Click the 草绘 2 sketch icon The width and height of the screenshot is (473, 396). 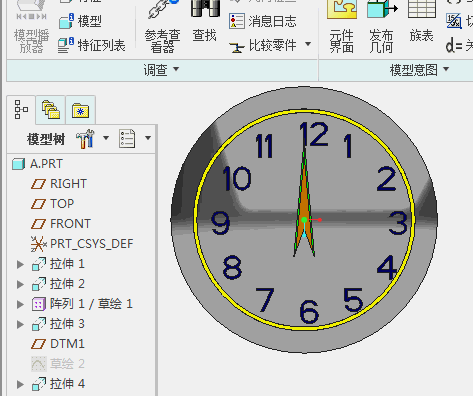tap(39, 364)
